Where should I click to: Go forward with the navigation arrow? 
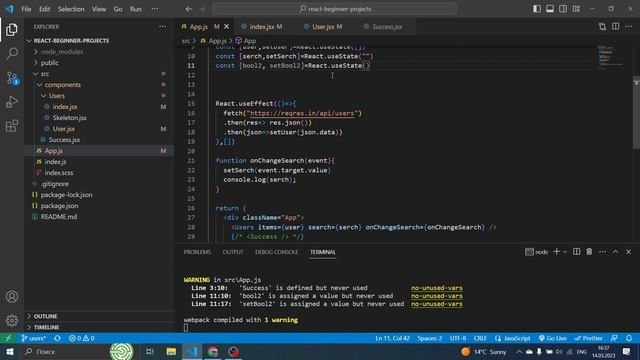click(202, 9)
